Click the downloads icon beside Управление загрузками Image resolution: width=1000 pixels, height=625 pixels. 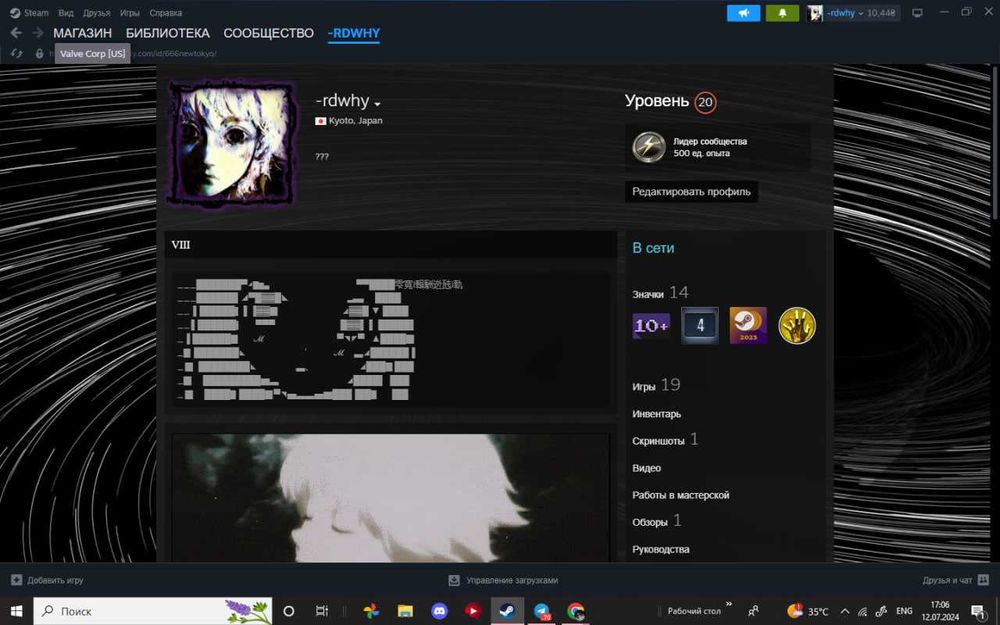click(x=454, y=580)
